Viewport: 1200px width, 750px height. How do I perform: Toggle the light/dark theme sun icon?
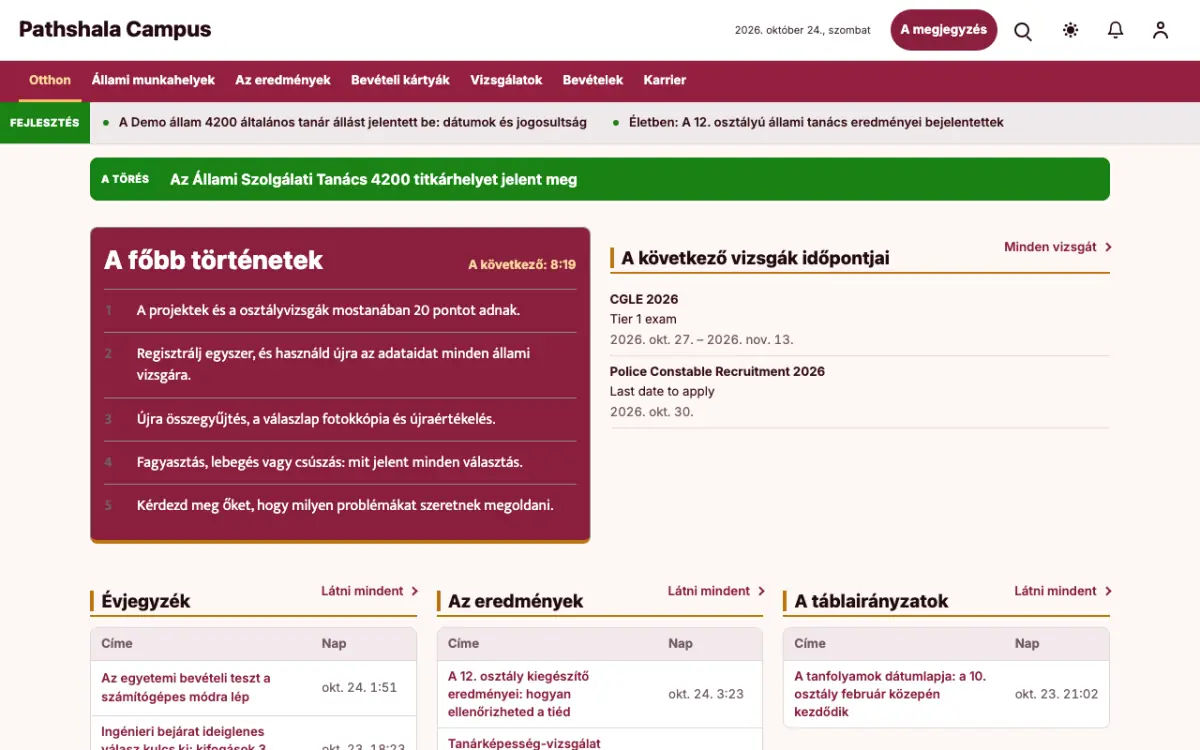(x=1071, y=30)
